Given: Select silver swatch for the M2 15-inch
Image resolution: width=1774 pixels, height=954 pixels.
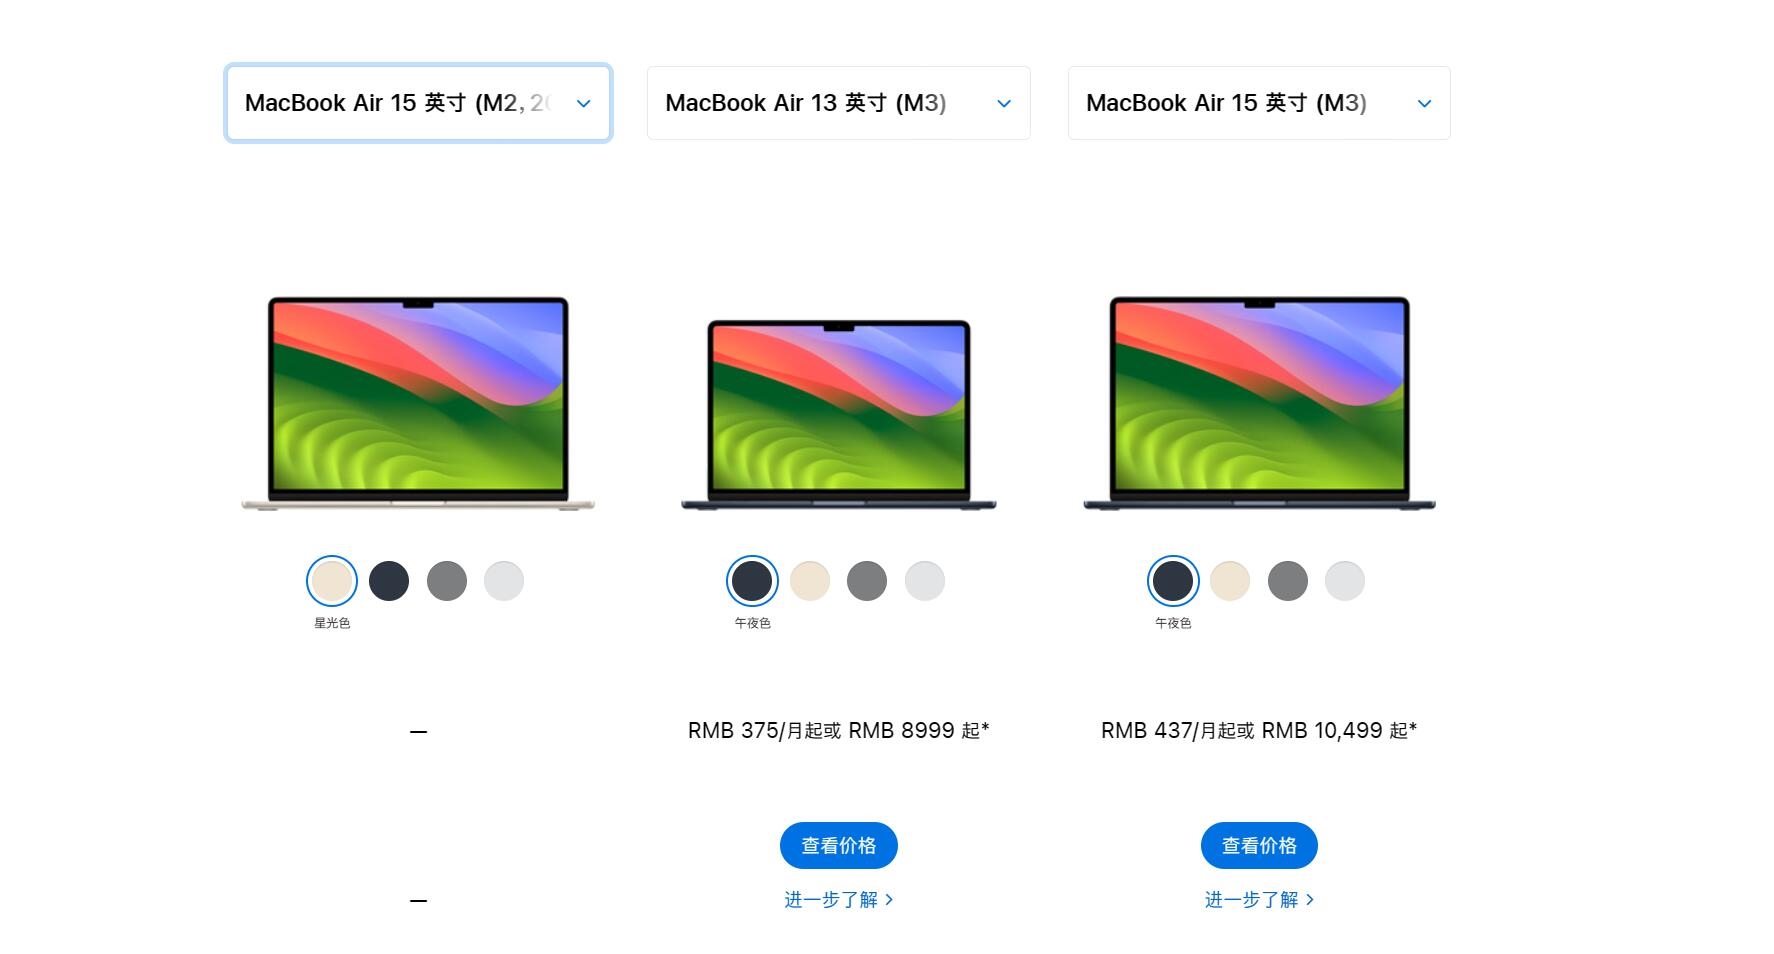Looking at the screenshot, I should (x=504, y=581).
